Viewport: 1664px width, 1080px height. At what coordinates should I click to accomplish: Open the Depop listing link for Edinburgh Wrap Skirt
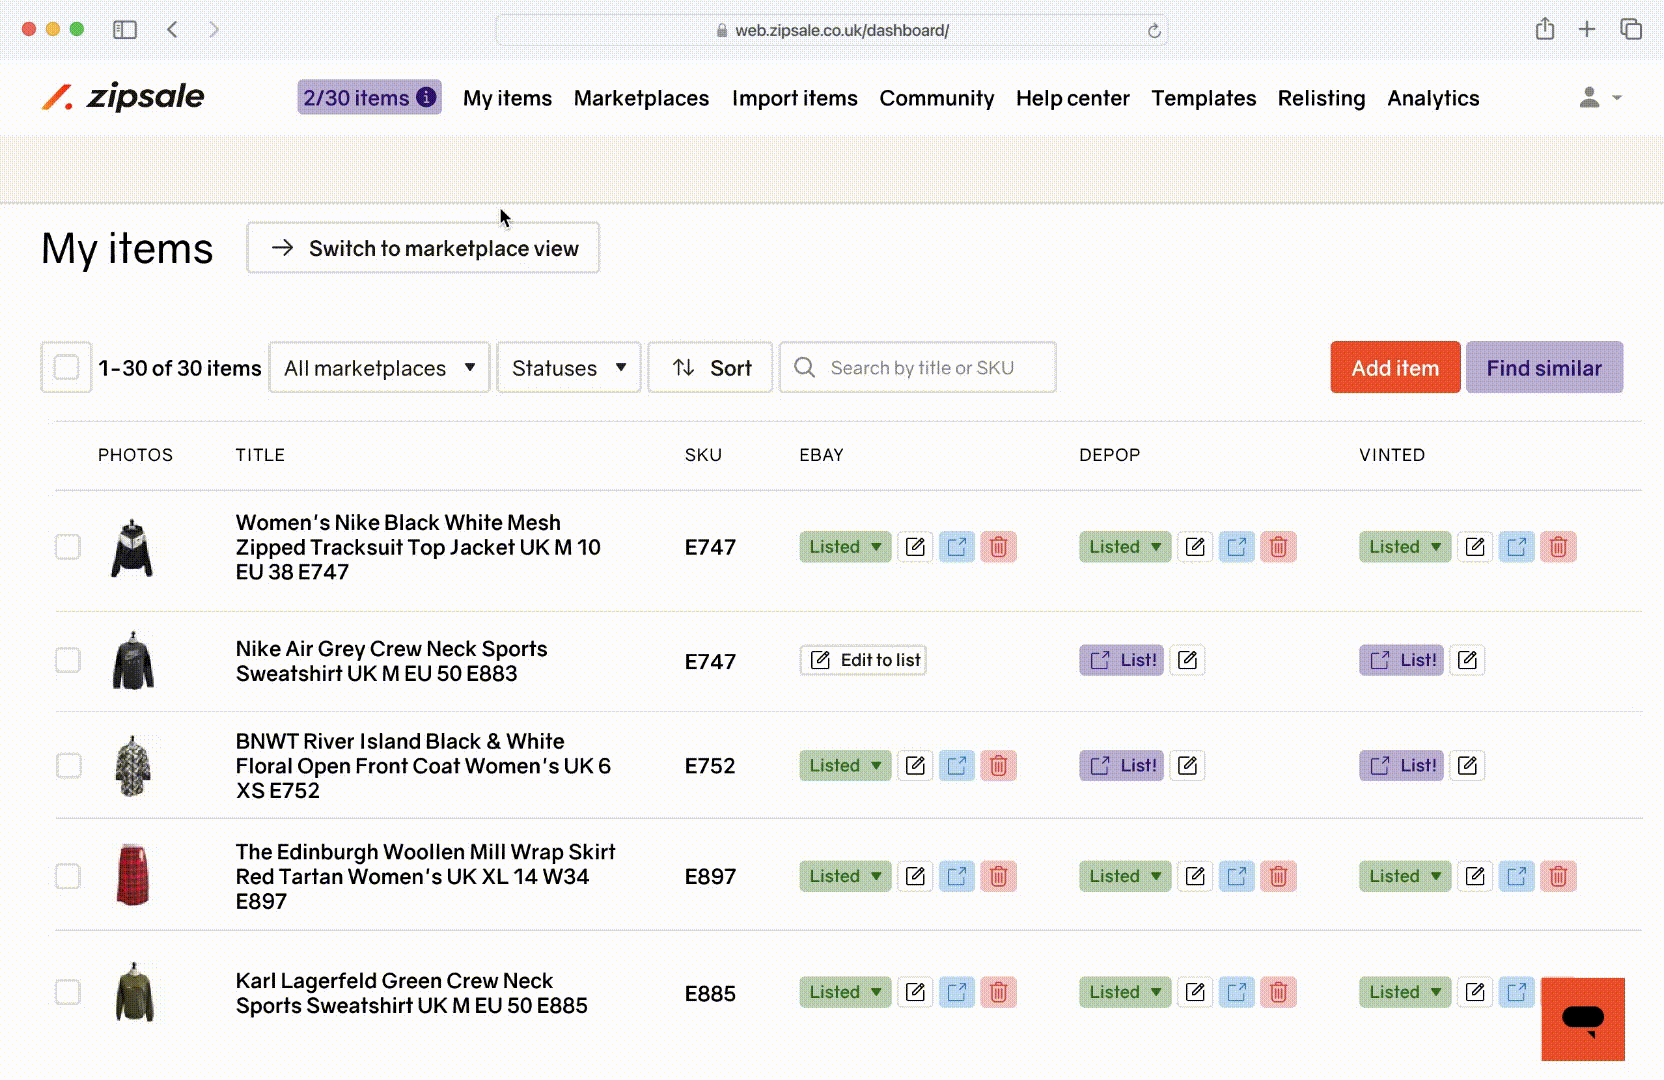click(1237, 877)
